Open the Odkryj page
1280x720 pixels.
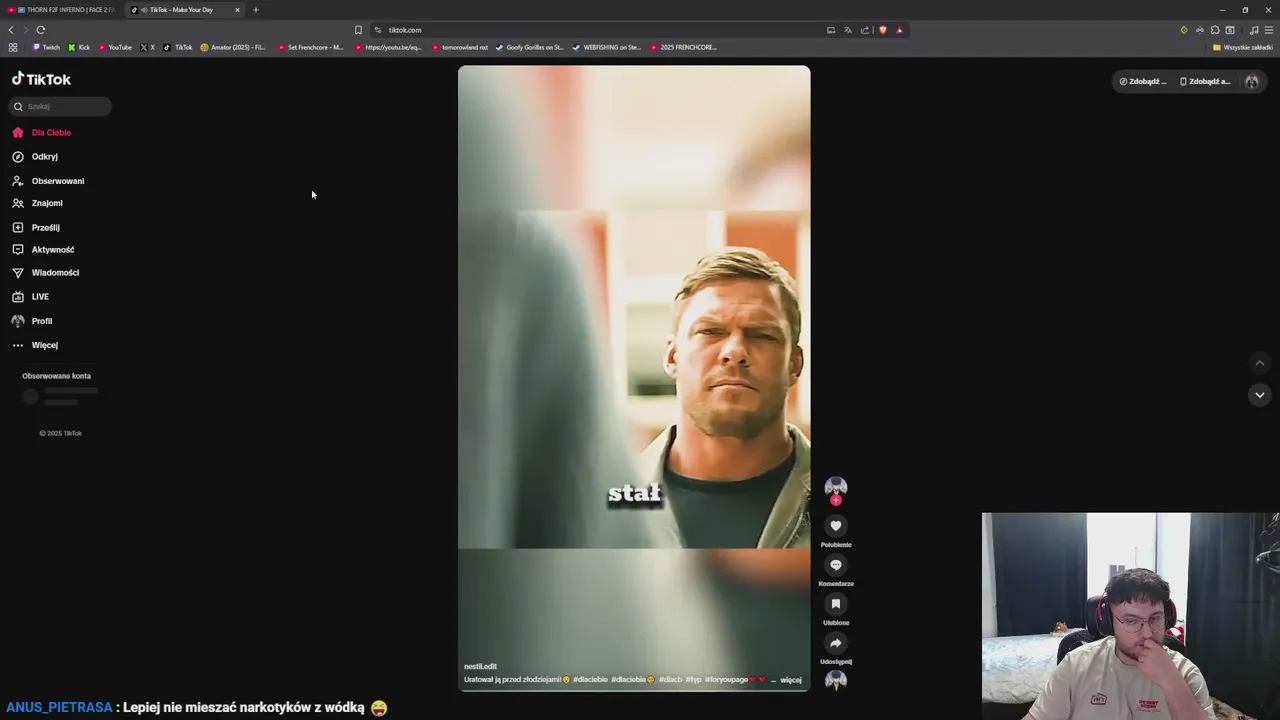(35, 157)
